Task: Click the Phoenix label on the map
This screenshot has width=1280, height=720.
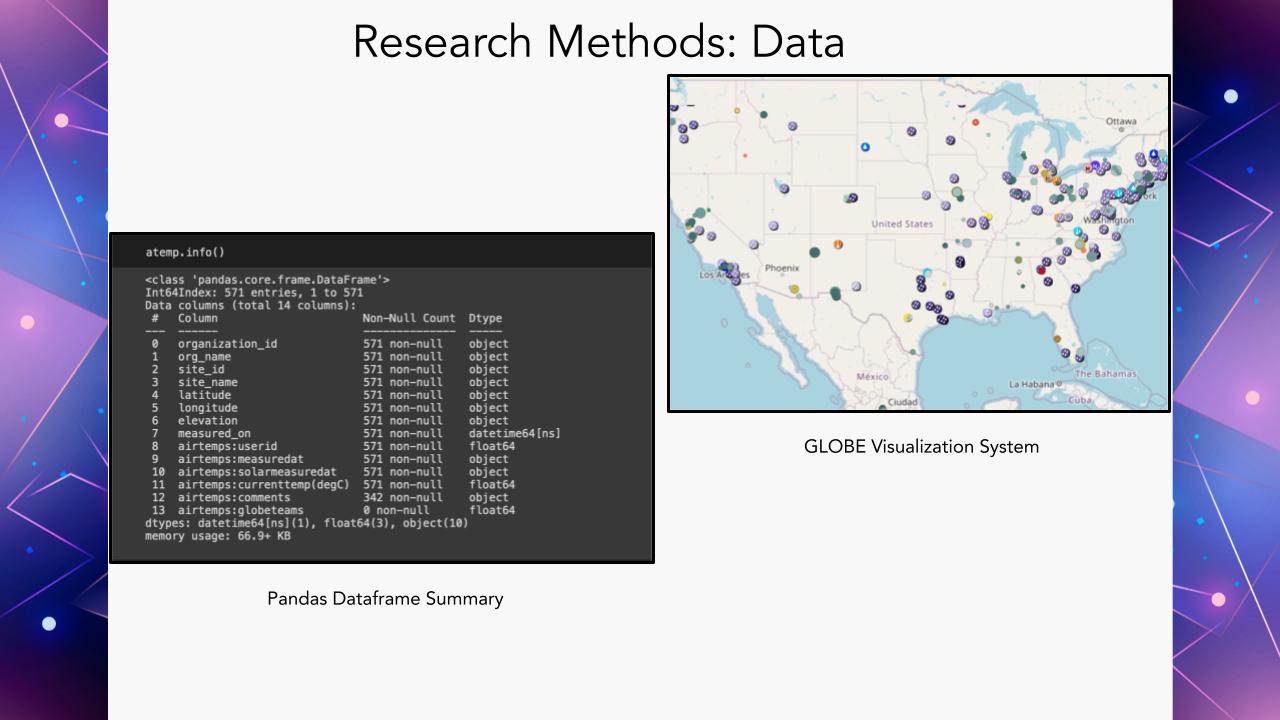Action: click(781, 268)
